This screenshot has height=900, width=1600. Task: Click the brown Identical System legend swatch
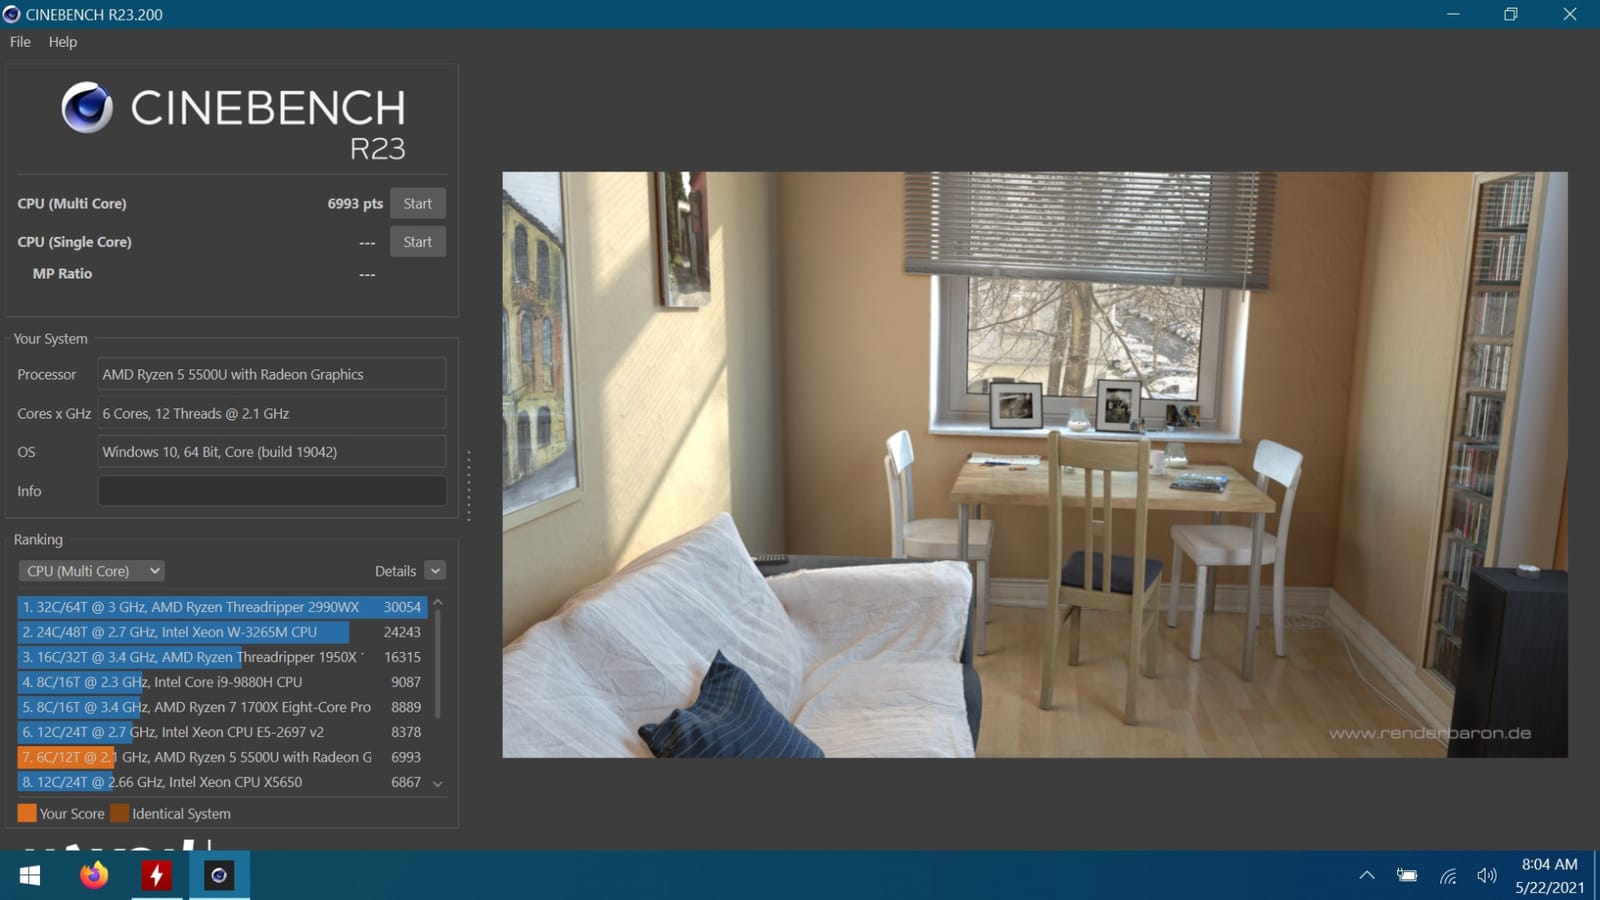coord(120,813)
